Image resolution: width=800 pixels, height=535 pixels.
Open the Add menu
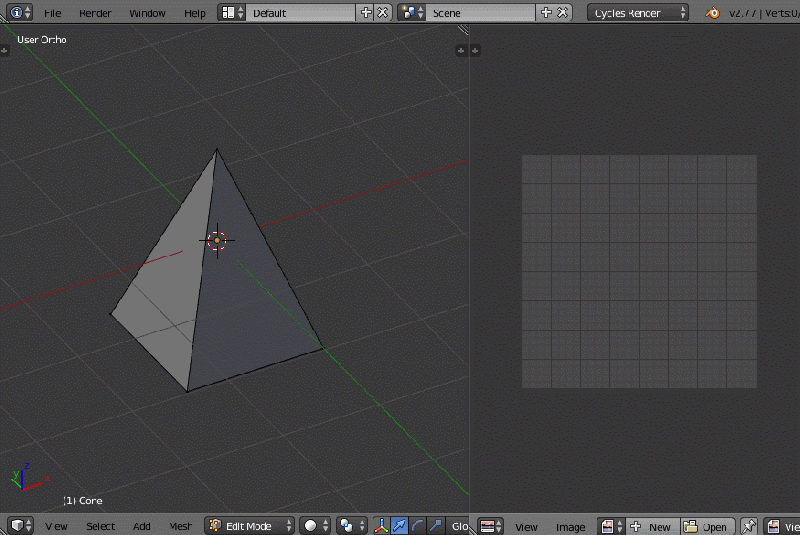[141, 526]
